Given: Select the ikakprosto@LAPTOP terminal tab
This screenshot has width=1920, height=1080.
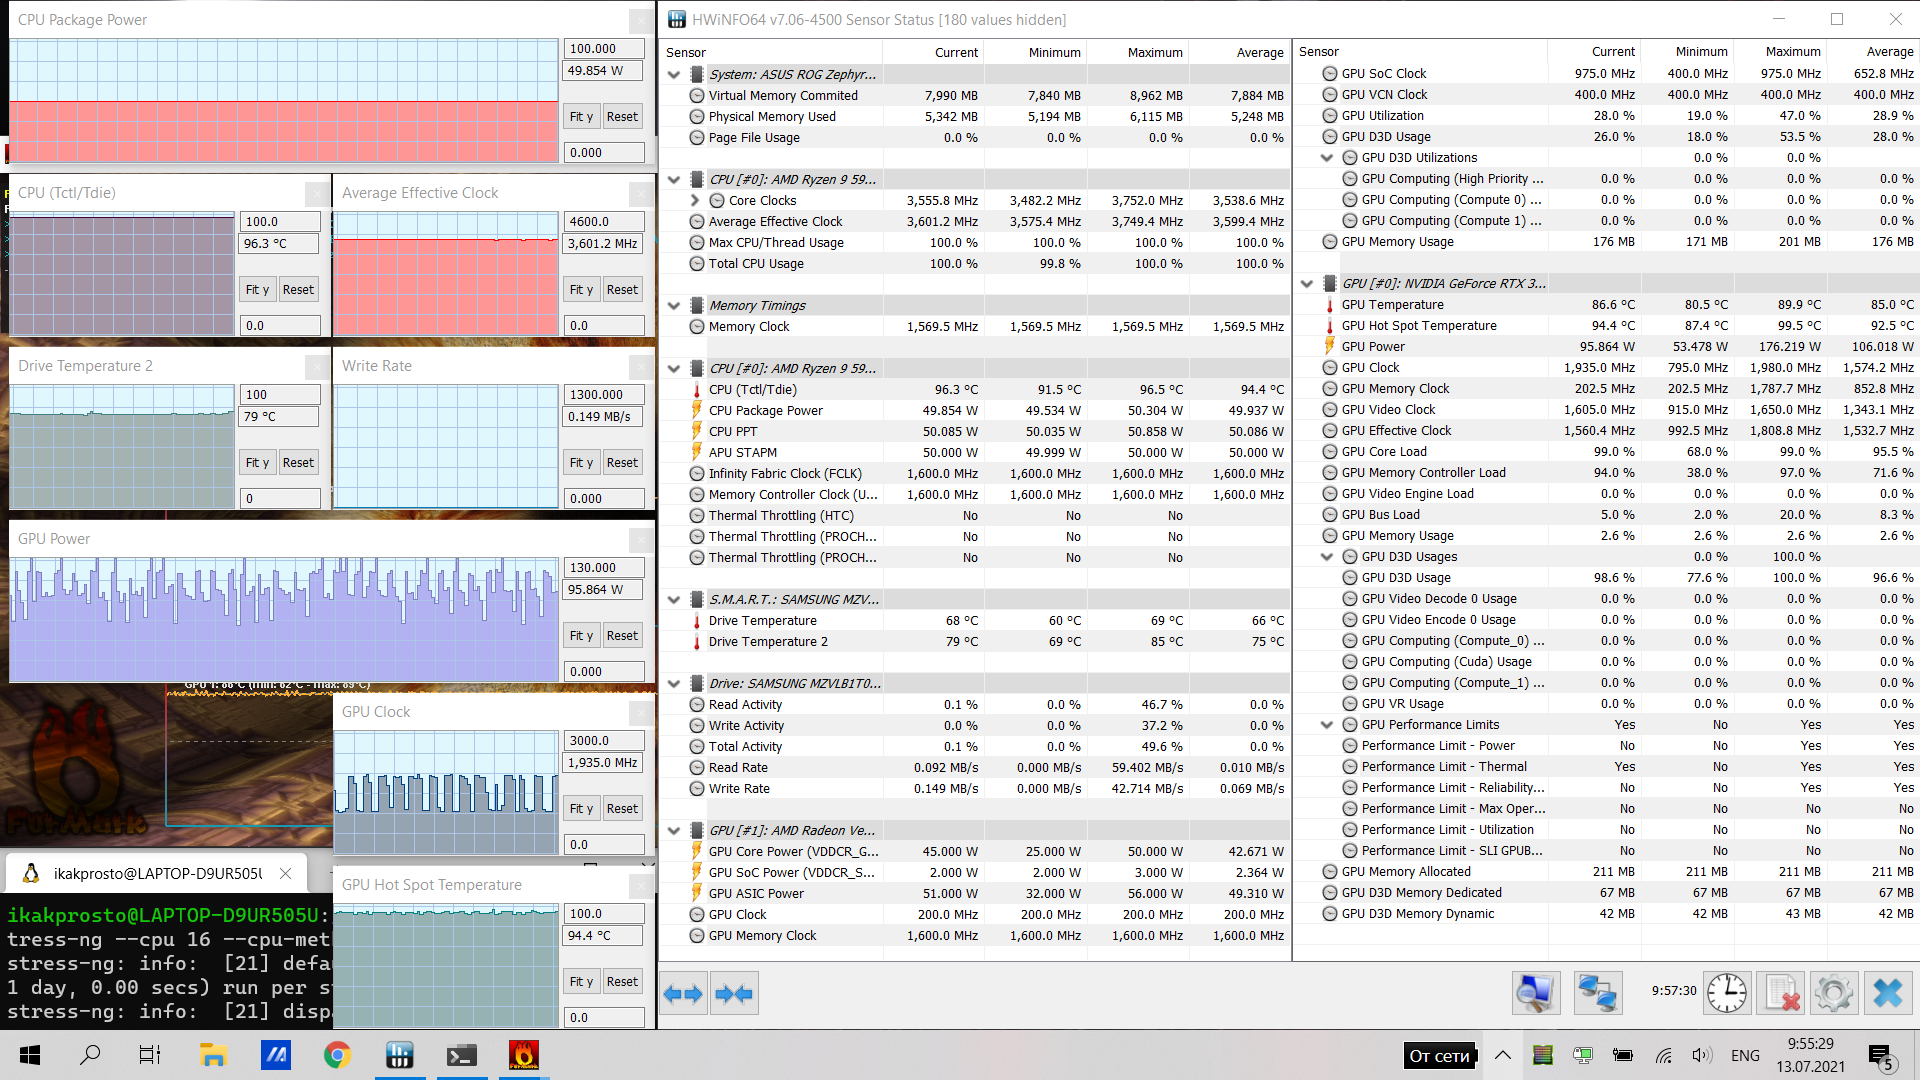Looking at the screenshot, I should 156,874.
